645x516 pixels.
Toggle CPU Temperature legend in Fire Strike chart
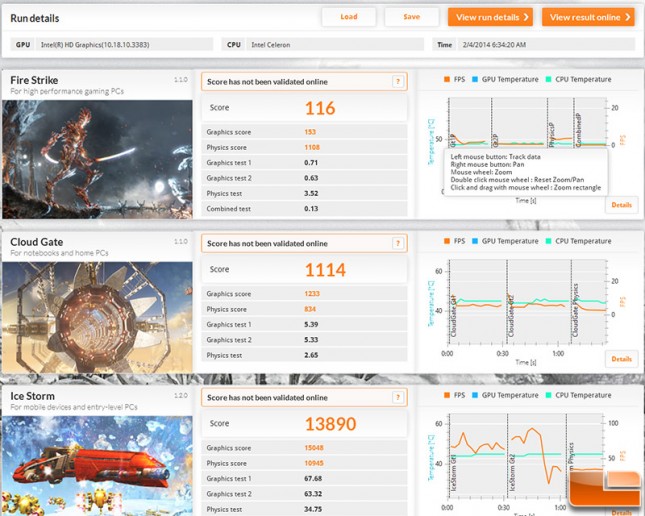tap(578, 79)
